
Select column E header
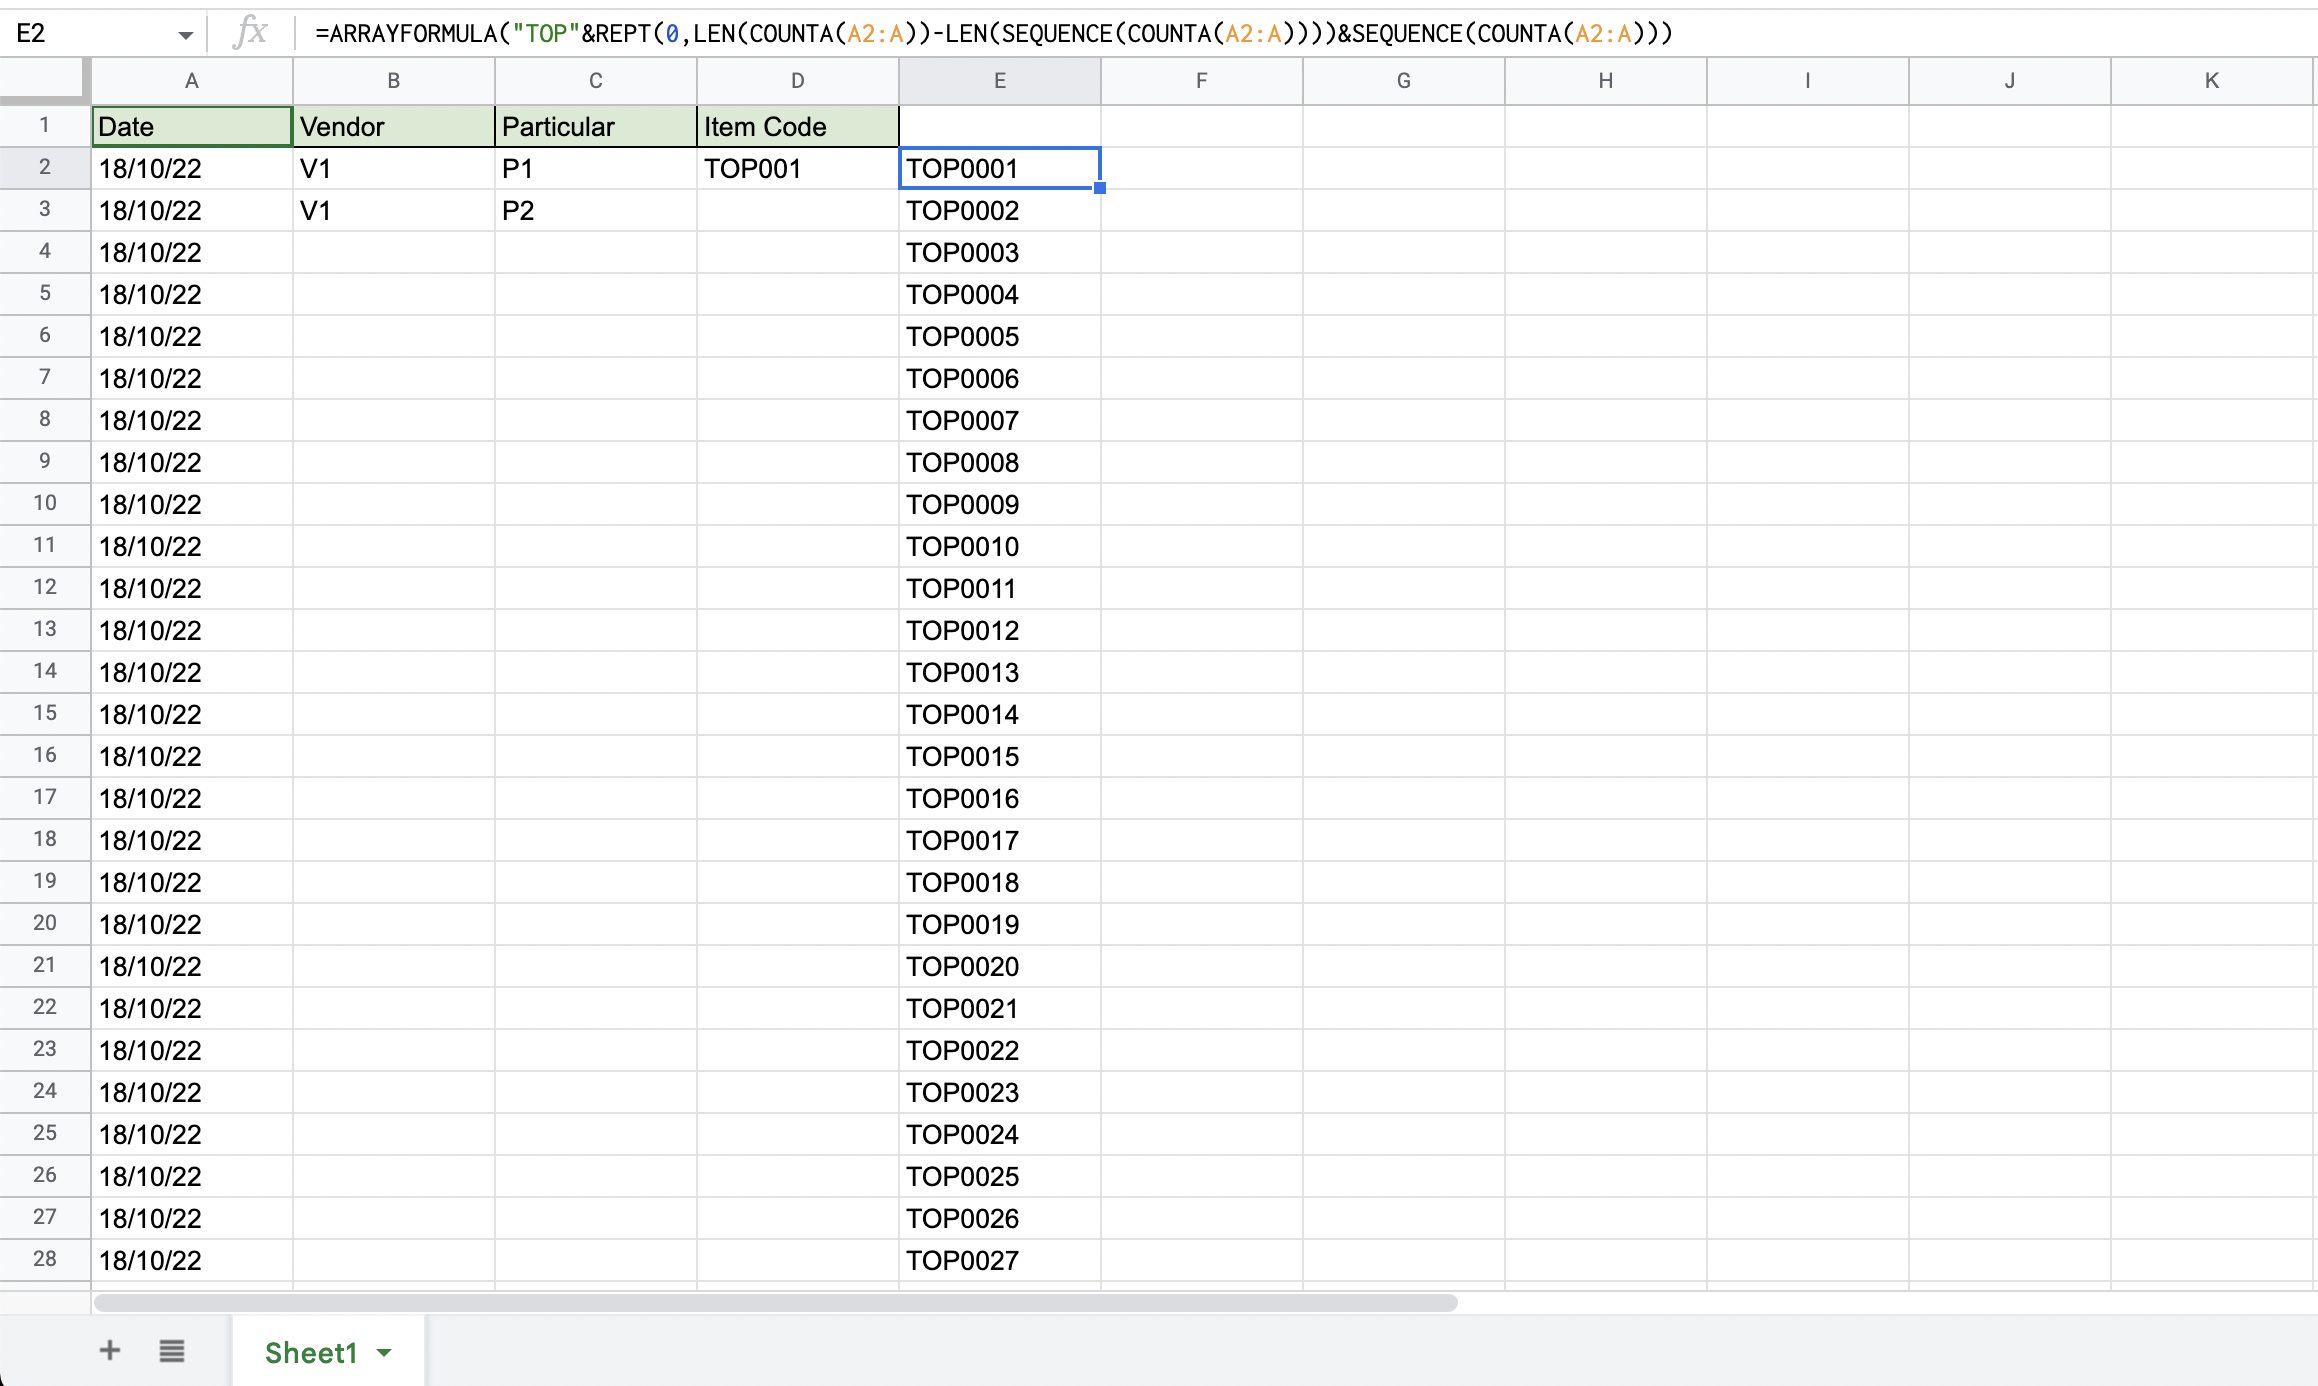coord(999,80)
